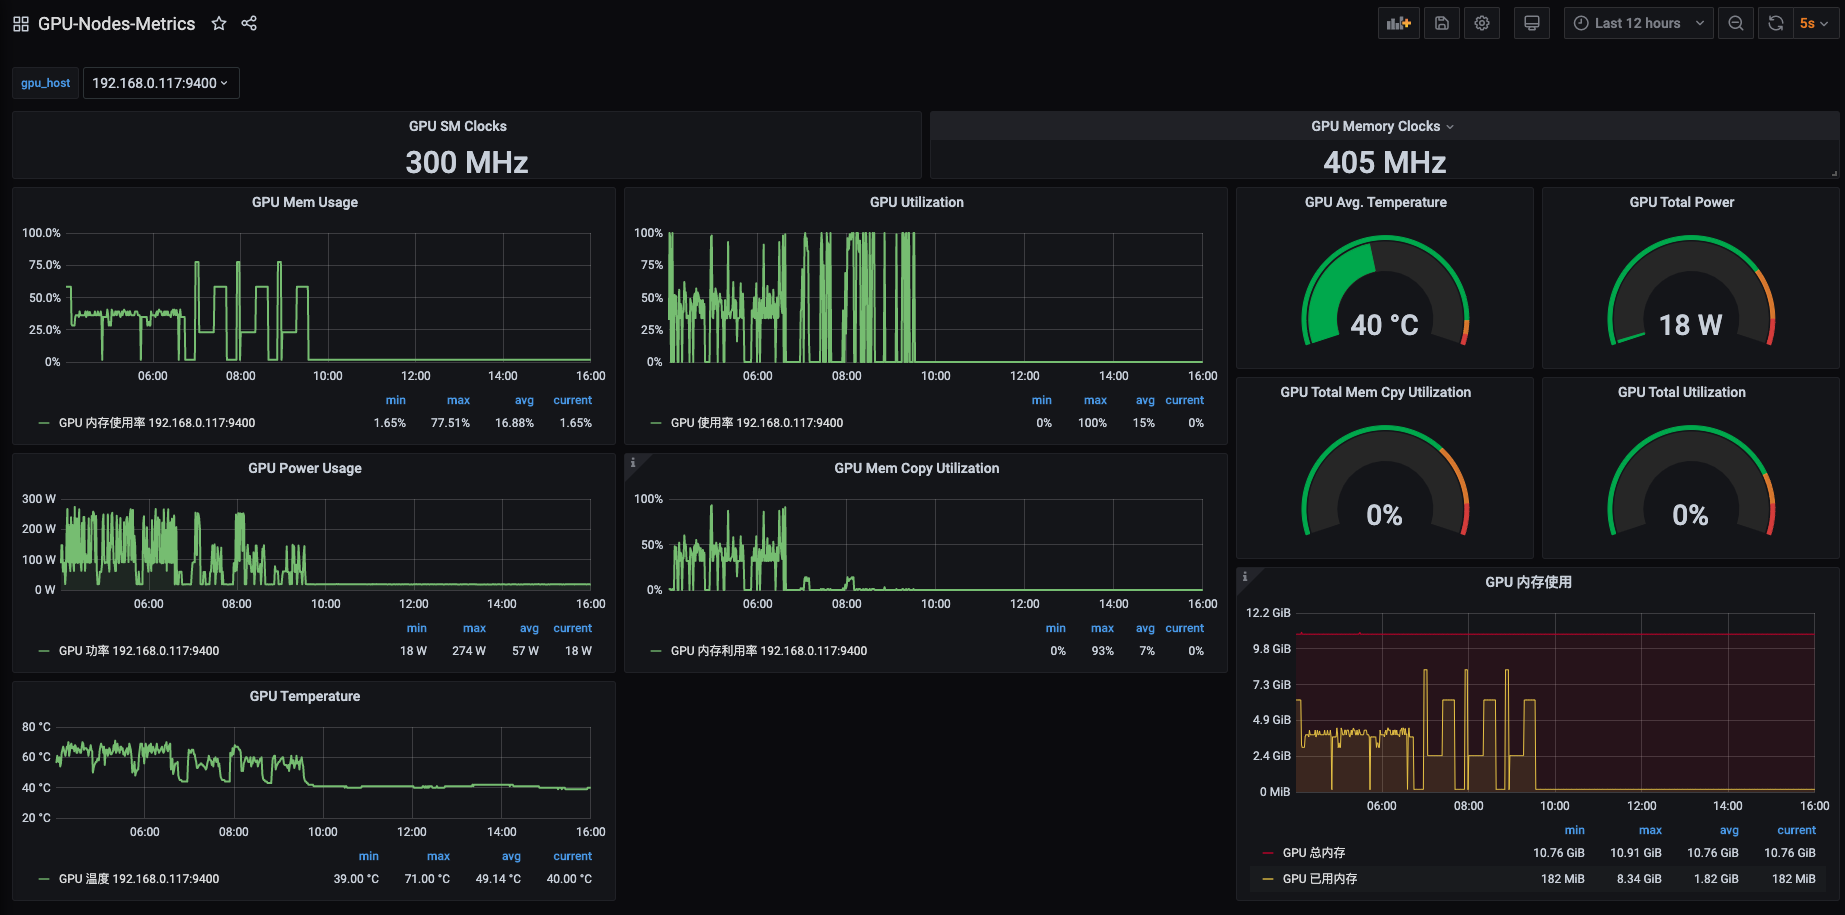Cycle view mode with monitor icon
This screenshot has height=915, width=1845.
pos(1531,23)
